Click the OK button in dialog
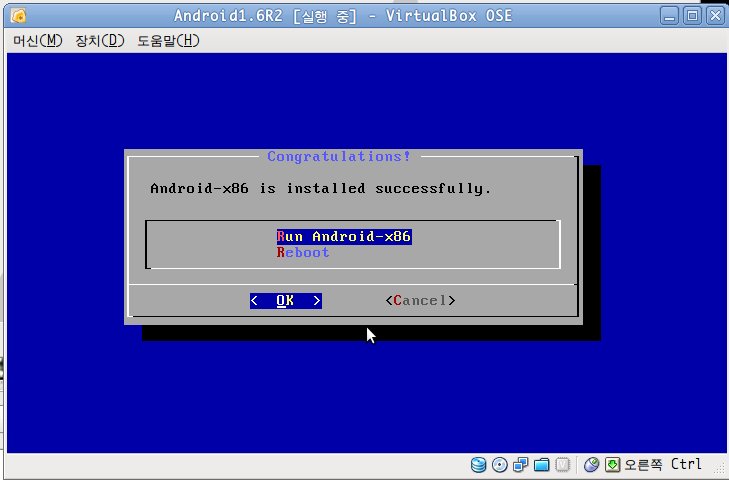The width and height of the screenshot is (729, 480). click(285, 300)
